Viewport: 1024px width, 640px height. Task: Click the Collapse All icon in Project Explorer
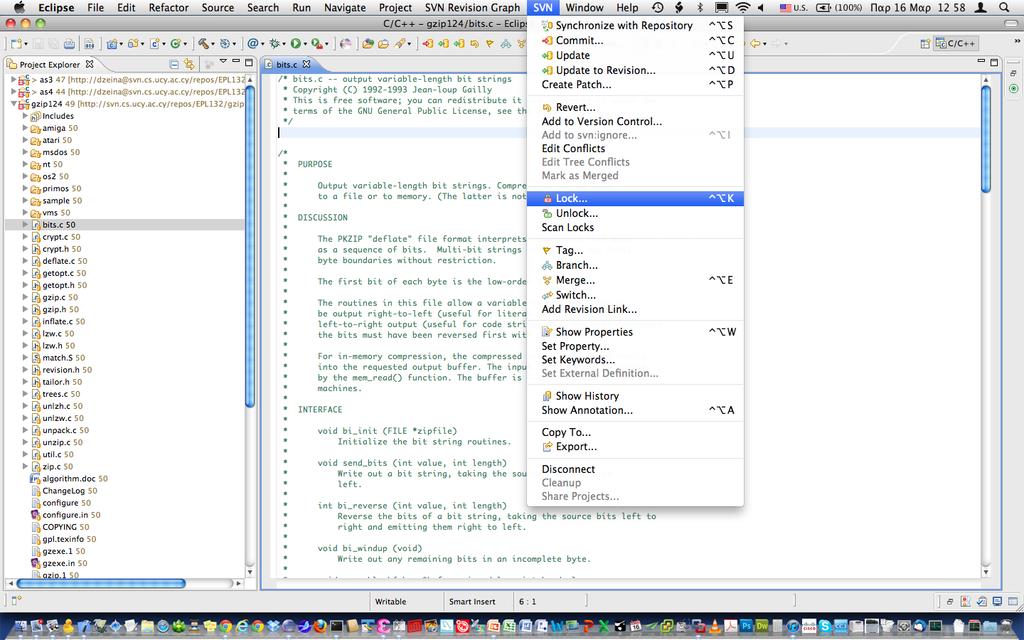click(174, 64)
